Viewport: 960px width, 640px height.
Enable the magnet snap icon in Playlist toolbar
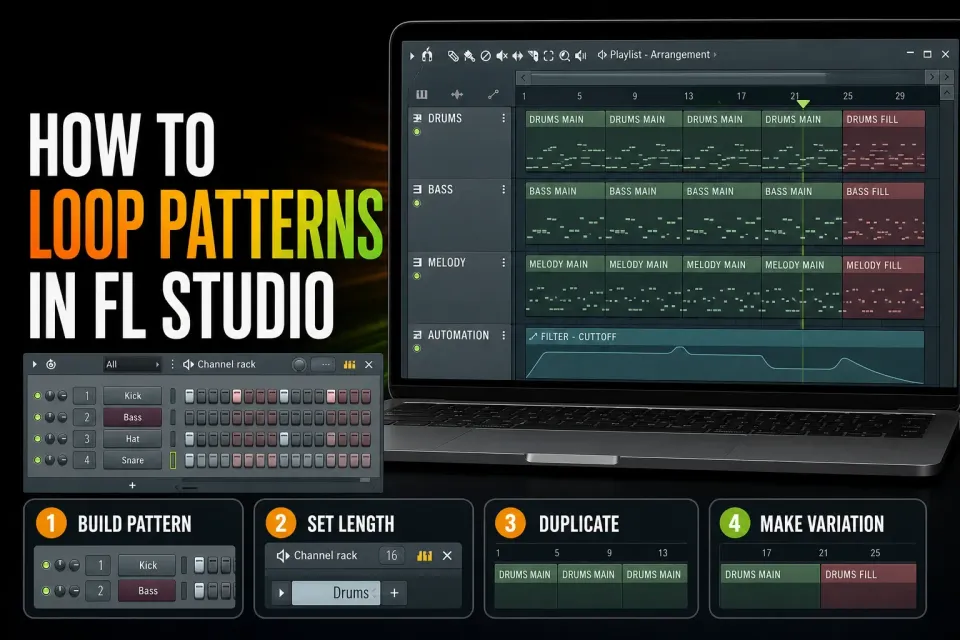click(x=427, y=55)
